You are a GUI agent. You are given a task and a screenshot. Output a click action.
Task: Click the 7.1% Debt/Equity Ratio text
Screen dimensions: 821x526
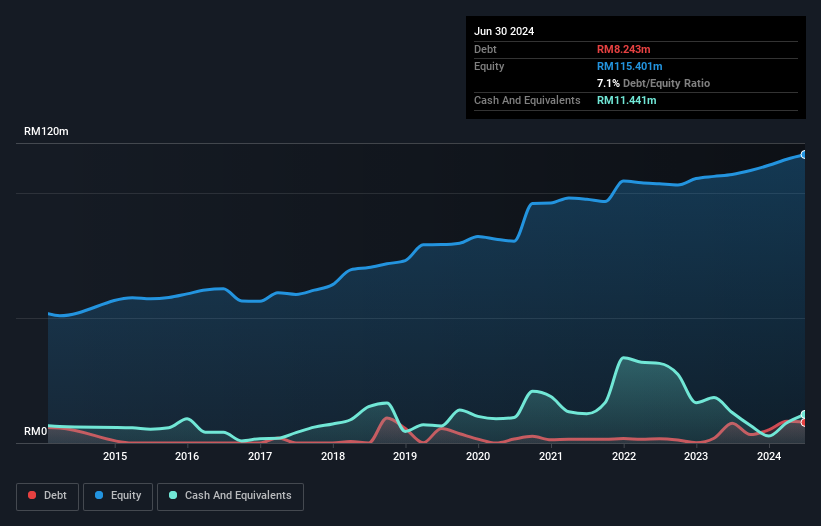(653, 83)
